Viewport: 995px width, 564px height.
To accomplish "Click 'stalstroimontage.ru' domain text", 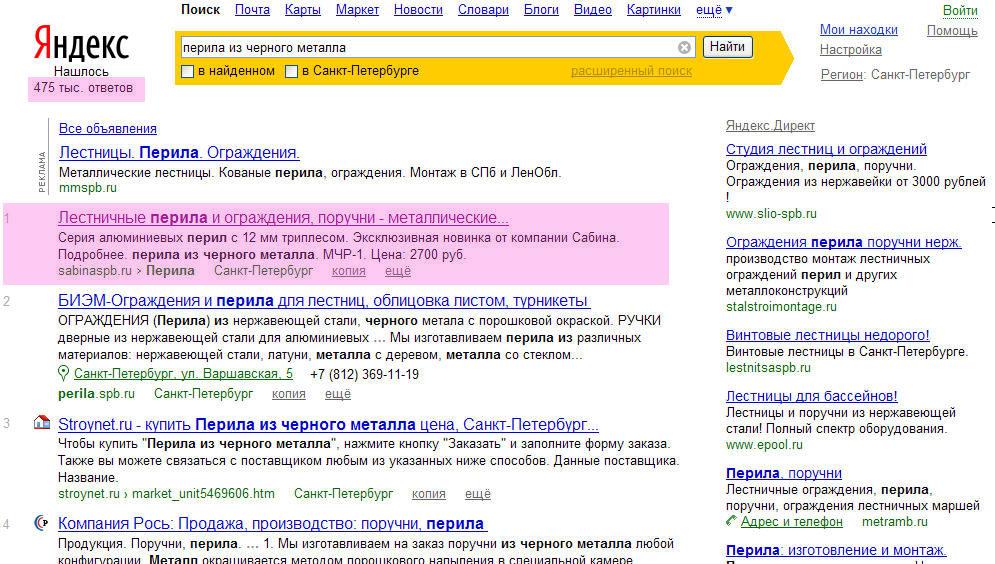I will coord(781,307).
